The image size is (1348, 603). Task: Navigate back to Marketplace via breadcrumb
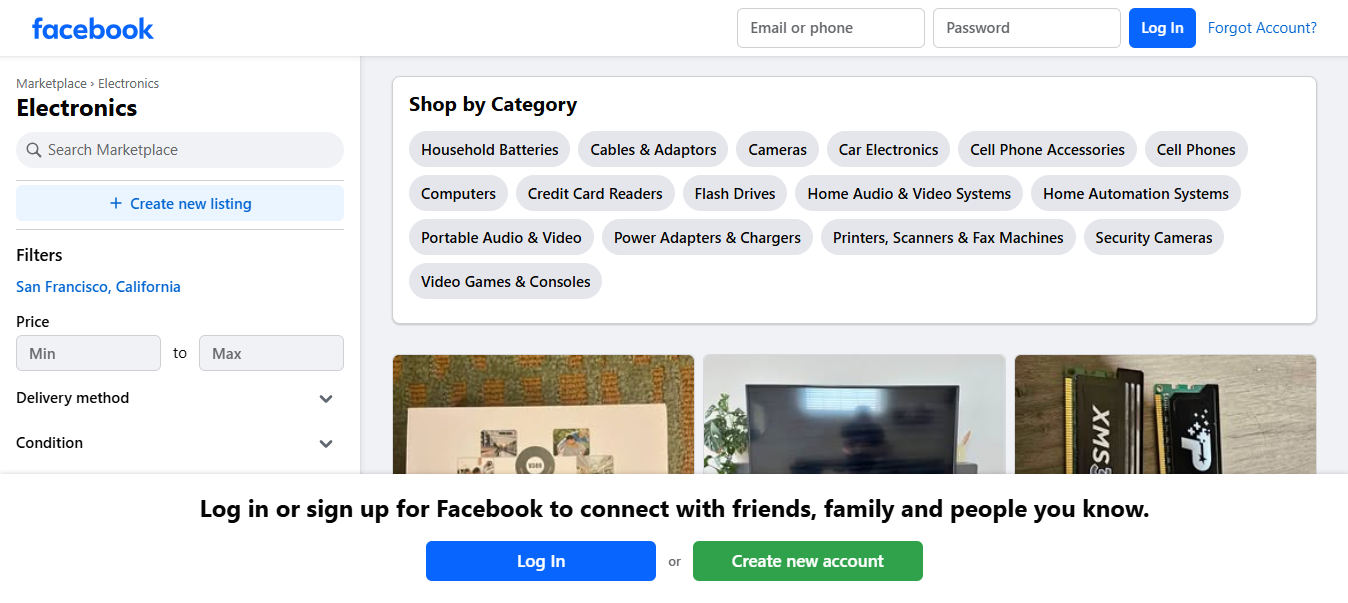coord(51,83)
